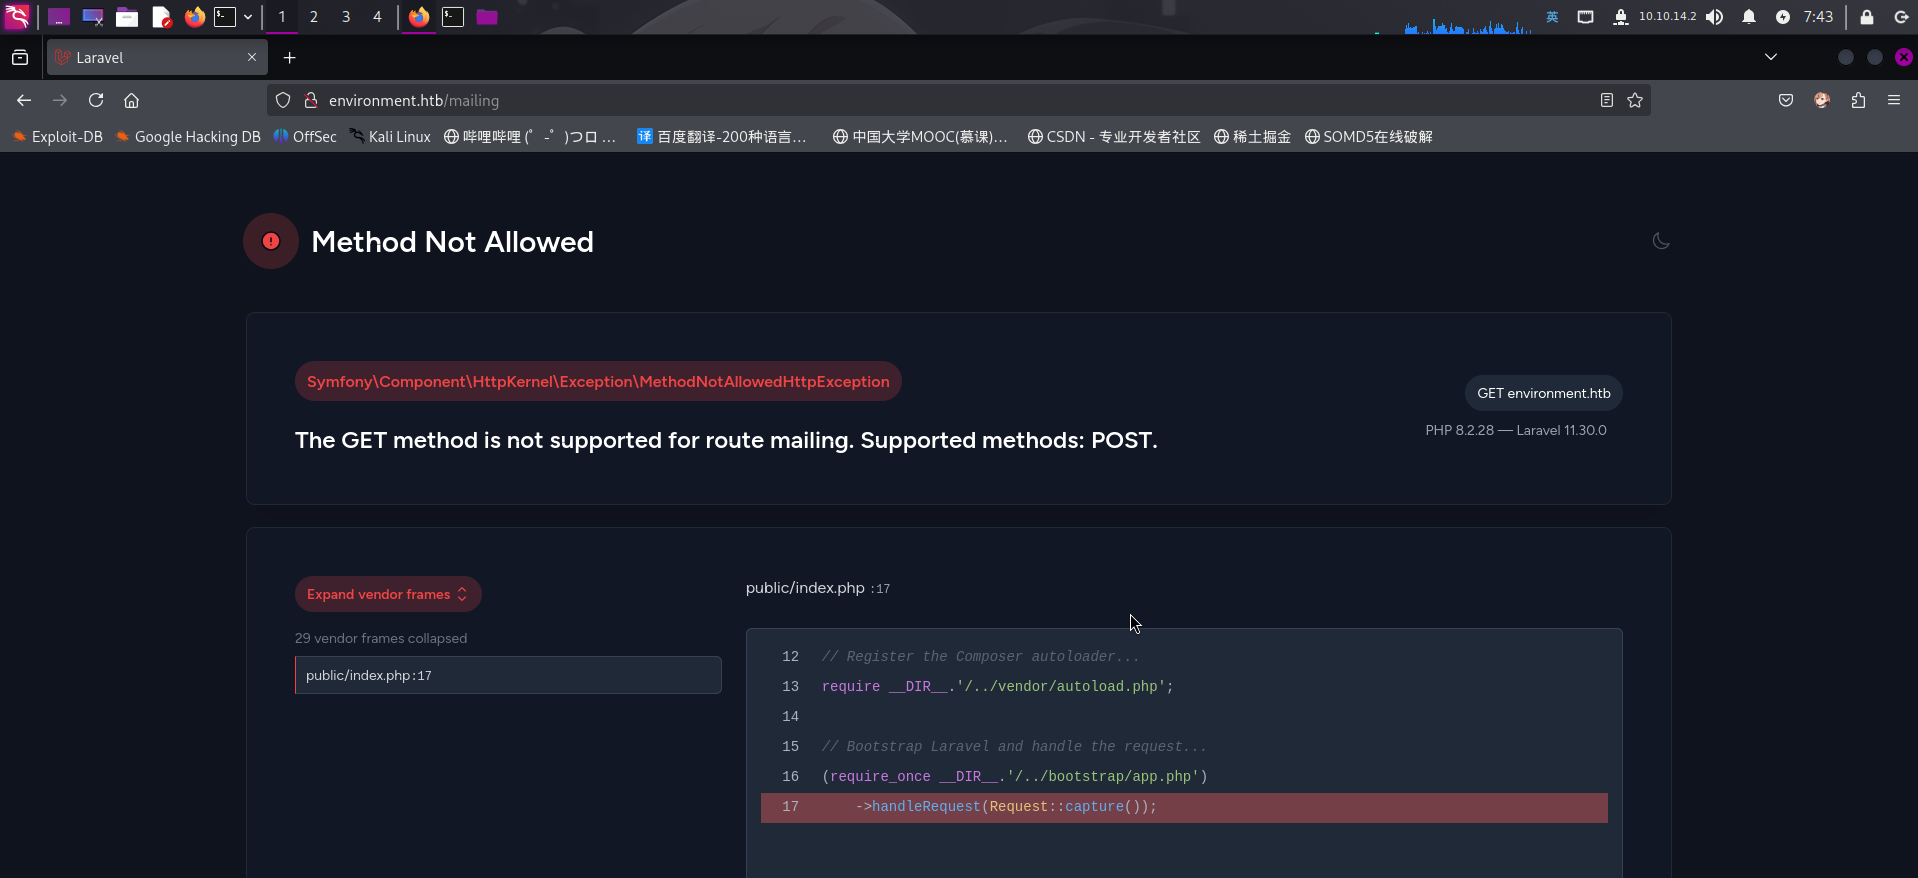Open the Exploit-DB bookmark

(x=58, y=137)
